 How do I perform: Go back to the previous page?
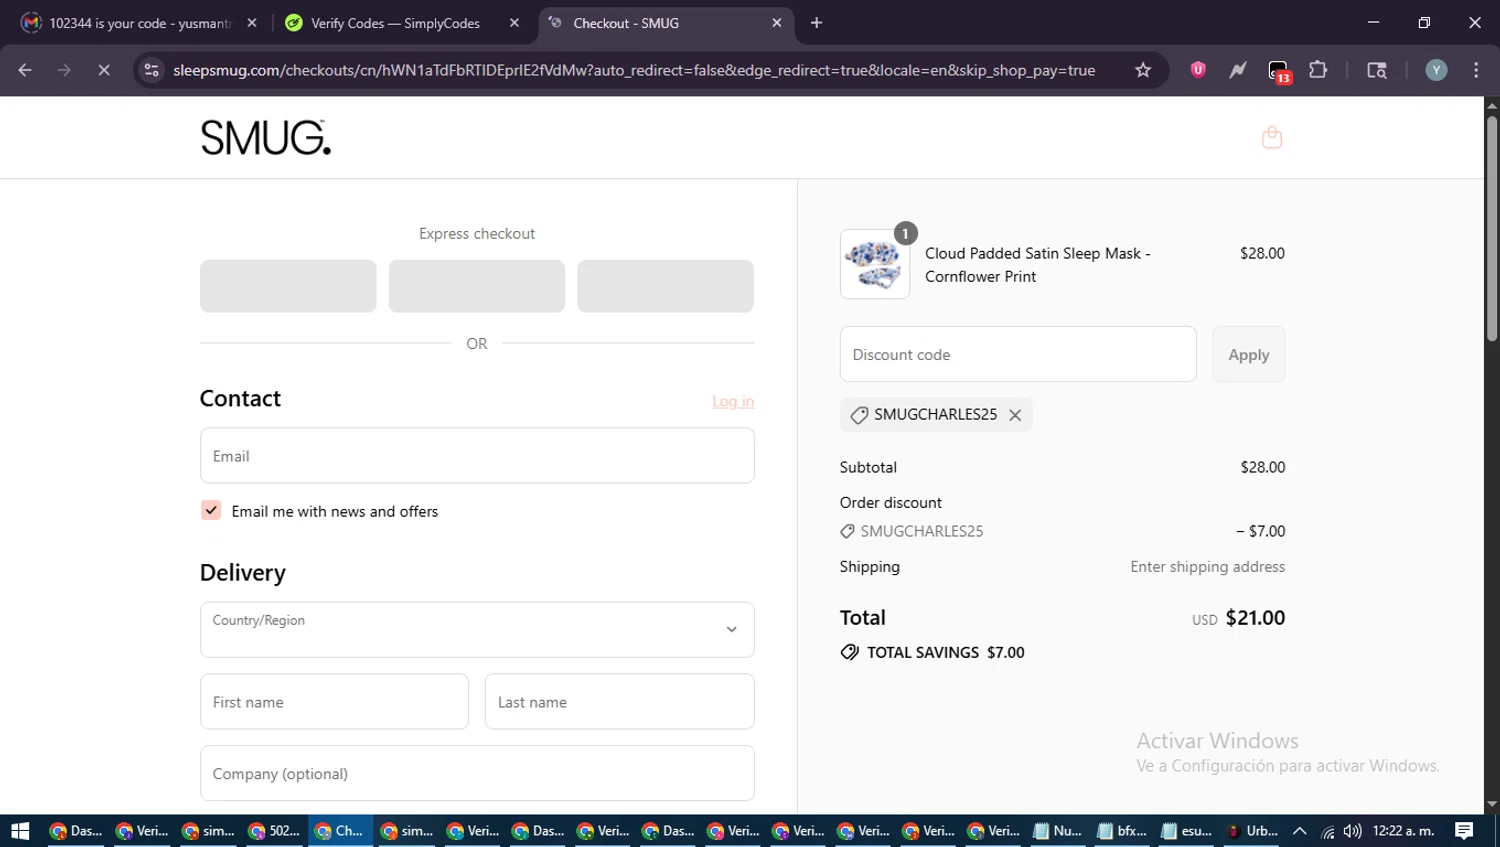tap(25, 70)
